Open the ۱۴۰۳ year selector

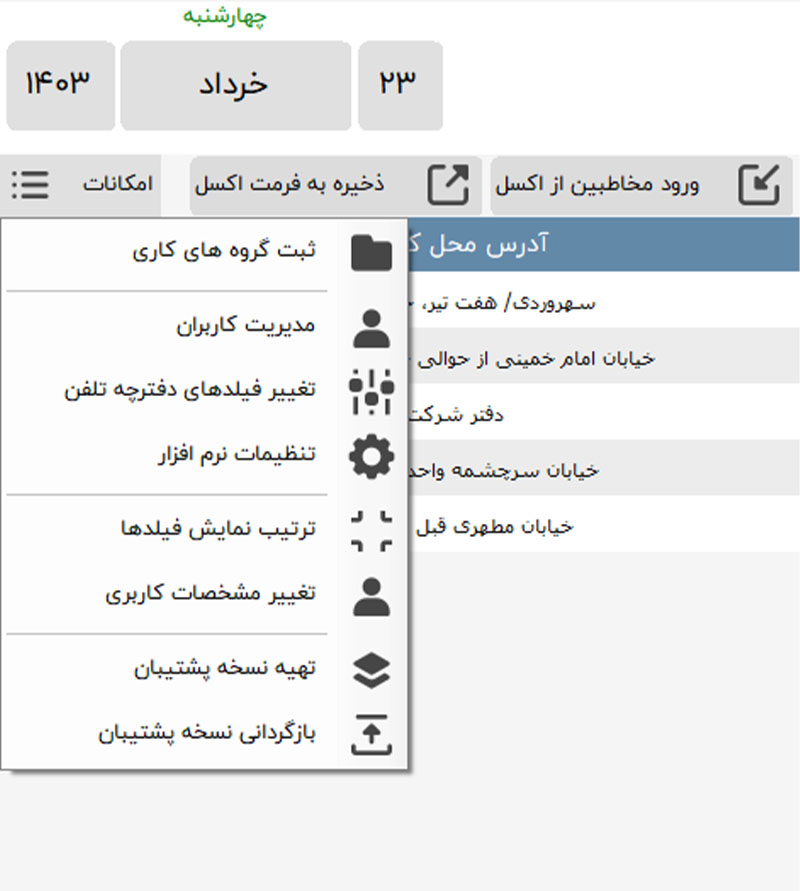[x=58, y=85]
